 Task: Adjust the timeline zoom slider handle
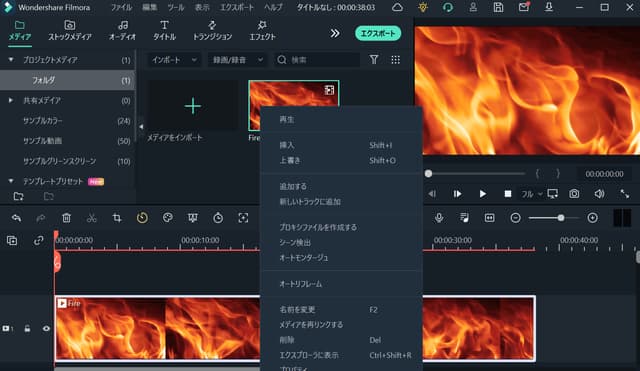click(561, 218)
